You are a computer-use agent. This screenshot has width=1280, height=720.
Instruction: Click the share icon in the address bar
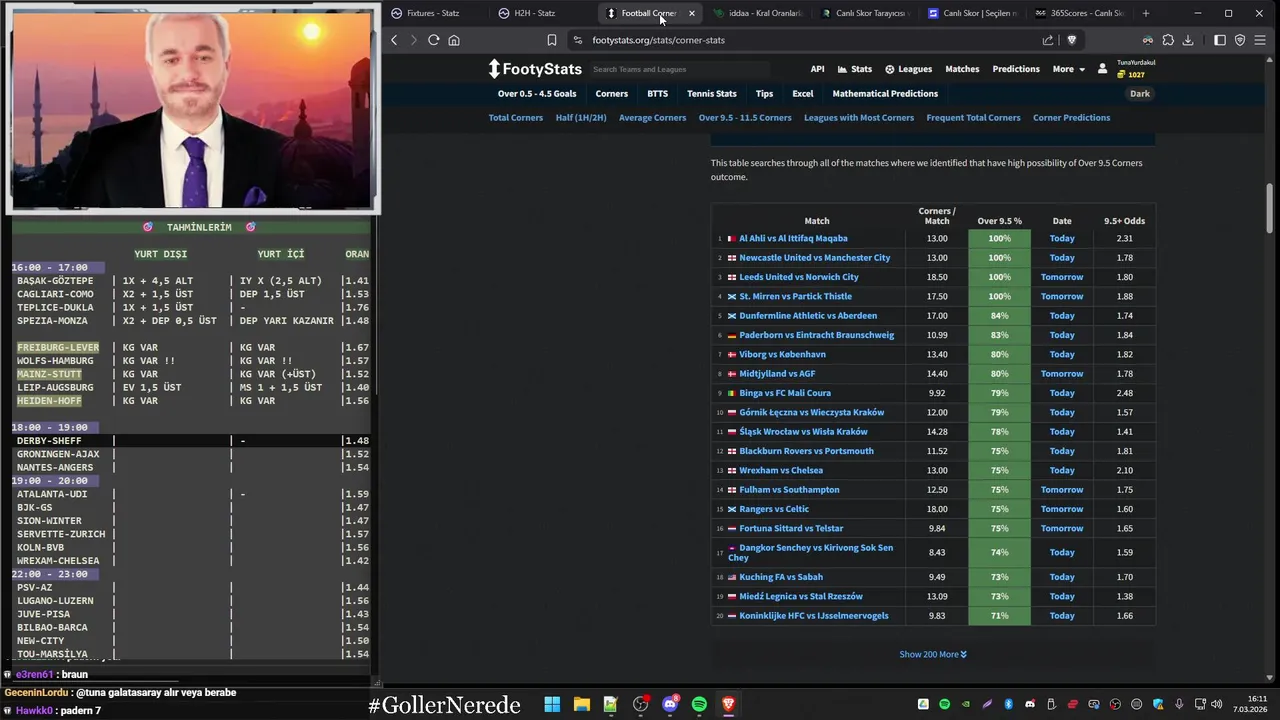[1047, 40]
